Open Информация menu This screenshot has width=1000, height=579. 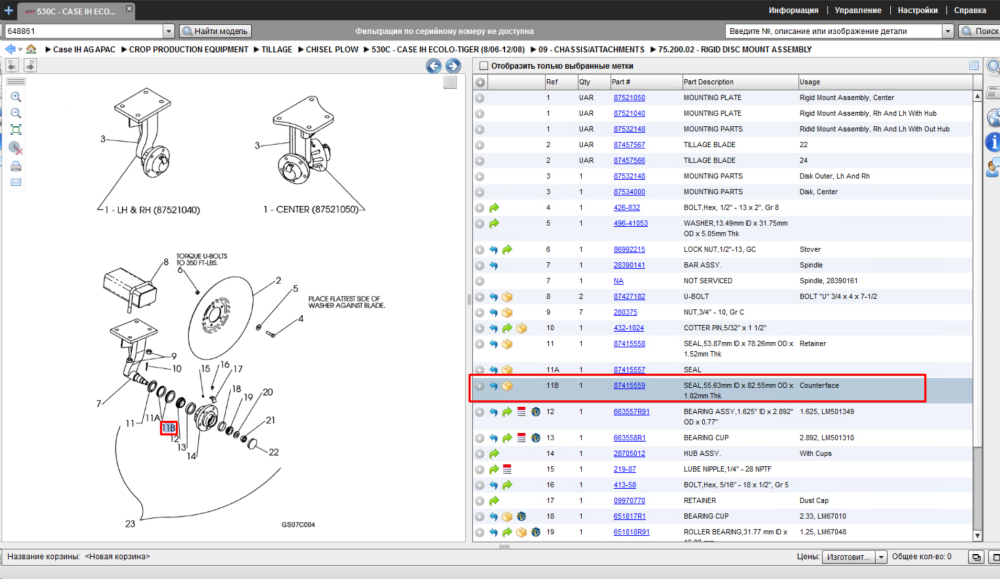(x=793, y=10)
